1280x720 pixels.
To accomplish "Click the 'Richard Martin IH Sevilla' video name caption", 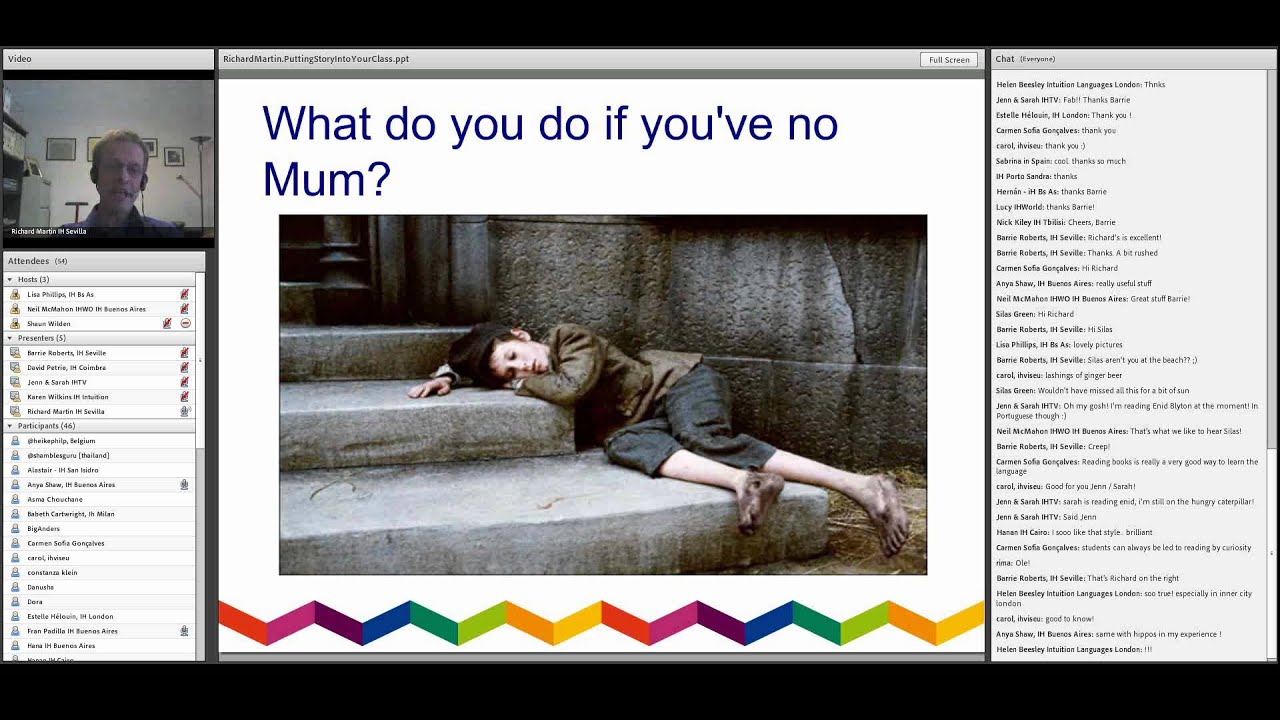I will coord(49,231).
